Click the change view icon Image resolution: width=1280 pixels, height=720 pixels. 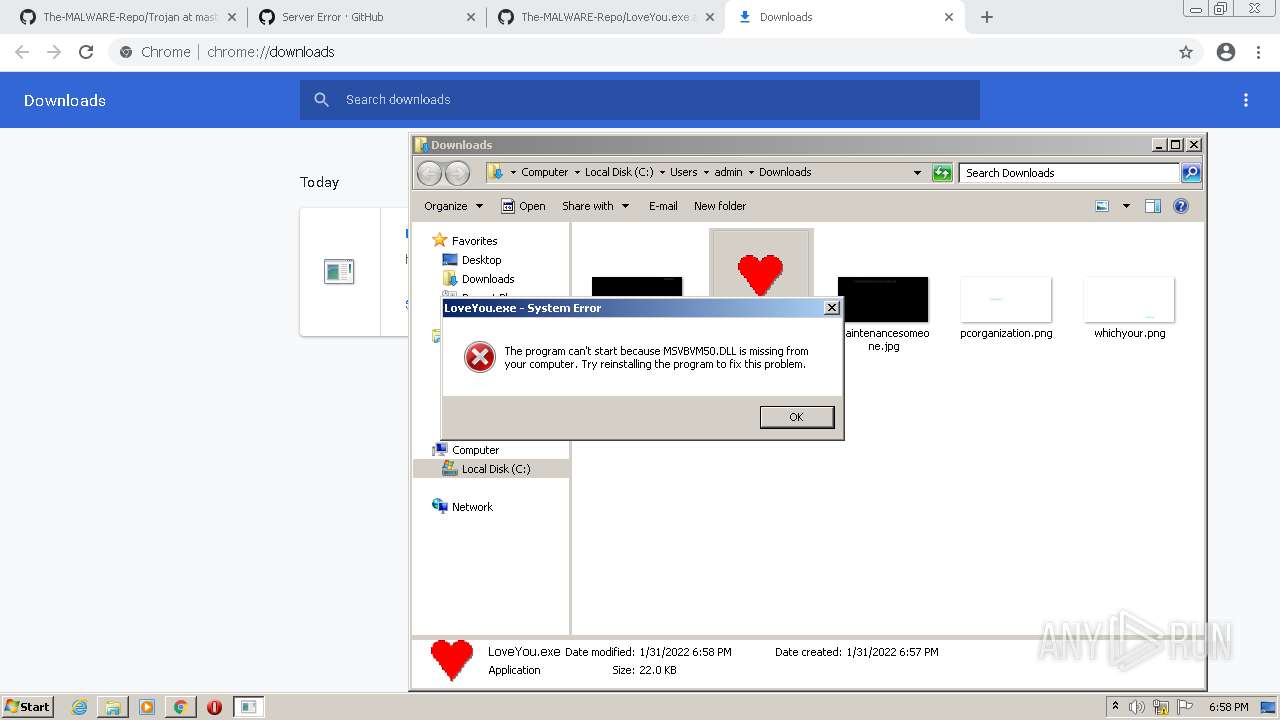(x=1102, y=206)
